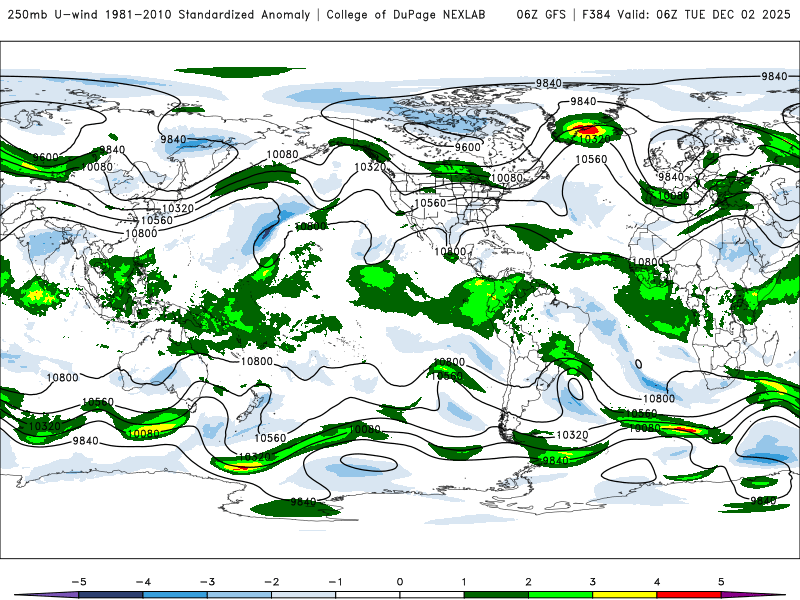The image size is (800, 600).
Task: Click the '250mb U-wind 1981-2010 Standardized Anomaly' title text
Action: click(159, 15)
